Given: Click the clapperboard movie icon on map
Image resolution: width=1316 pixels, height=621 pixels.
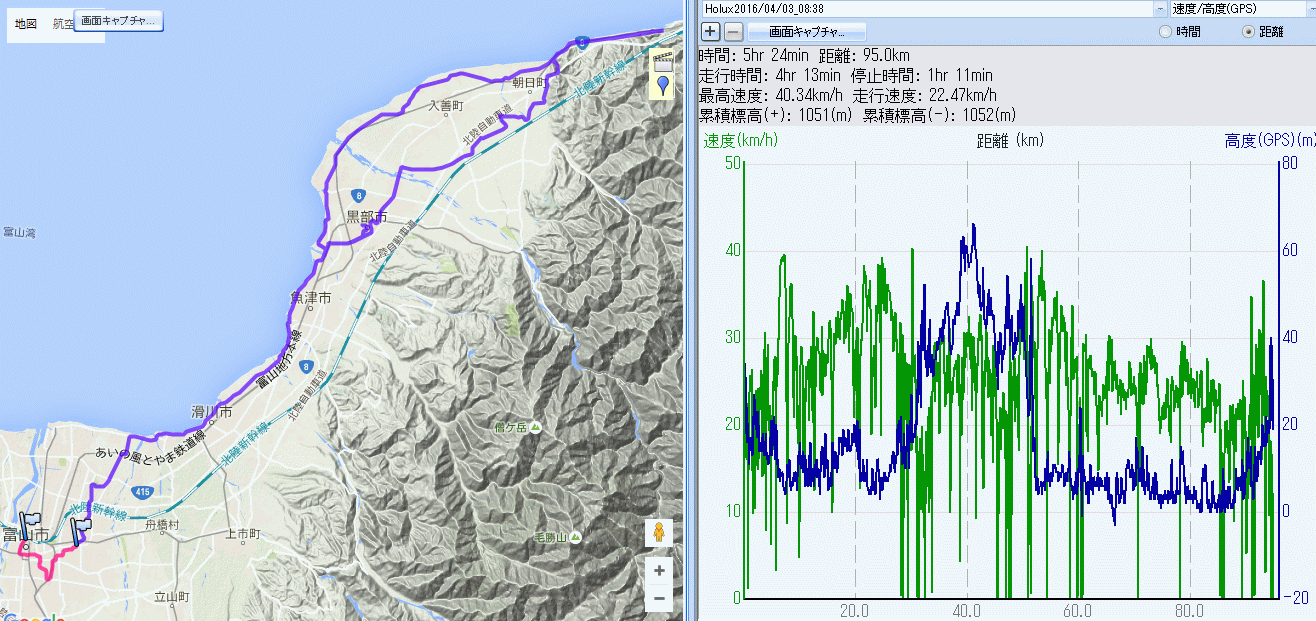Looking at the screenshot, I should 662,60.
